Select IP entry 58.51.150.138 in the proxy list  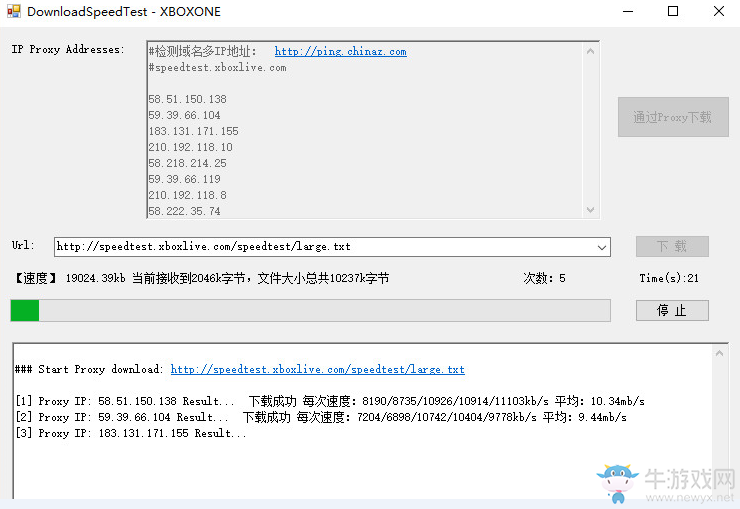coord(187,99)
